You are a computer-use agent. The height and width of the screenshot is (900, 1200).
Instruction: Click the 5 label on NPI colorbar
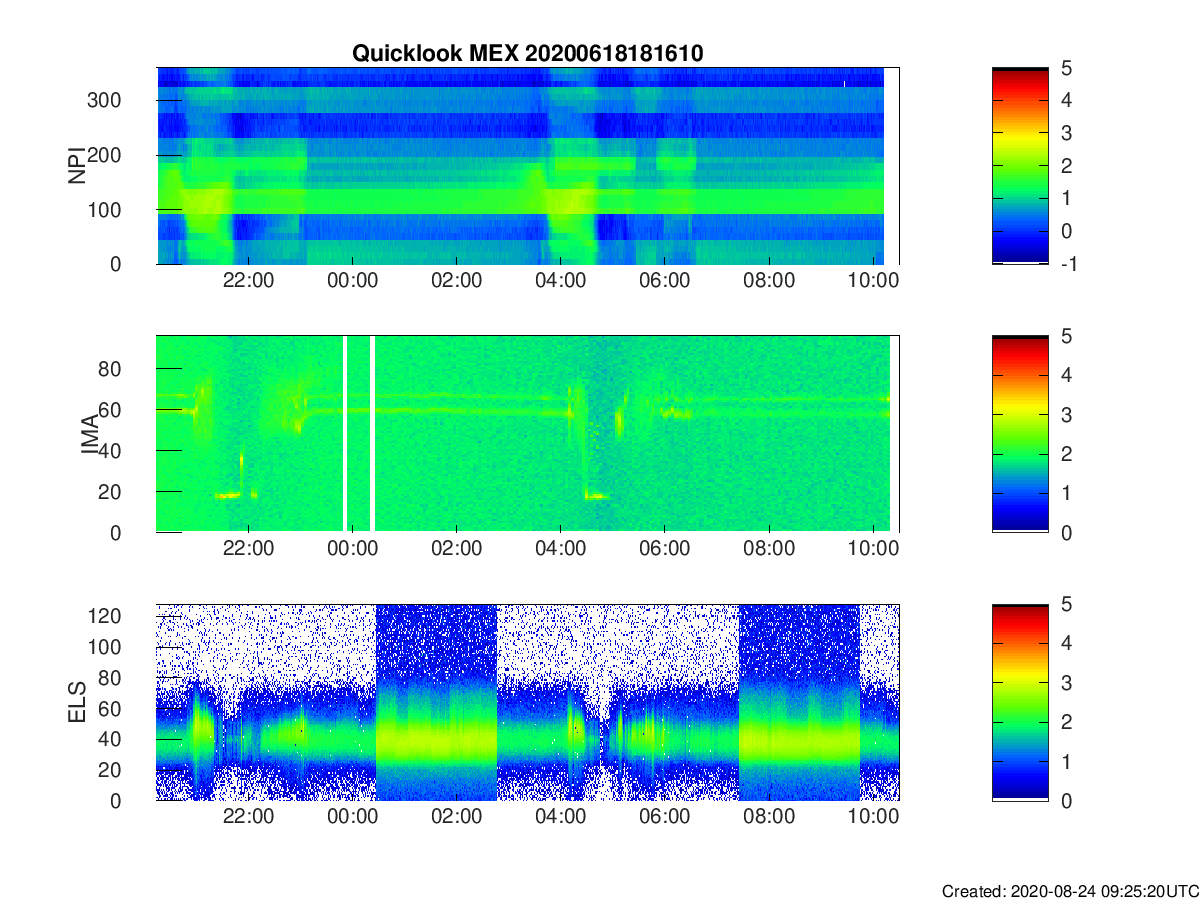[x=1065, y=68]
